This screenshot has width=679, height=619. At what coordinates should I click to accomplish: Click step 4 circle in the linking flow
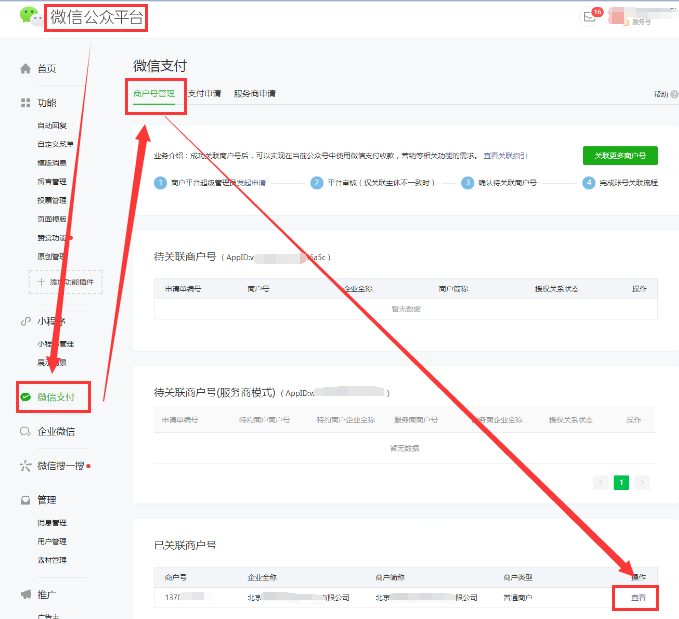[588, 182]
